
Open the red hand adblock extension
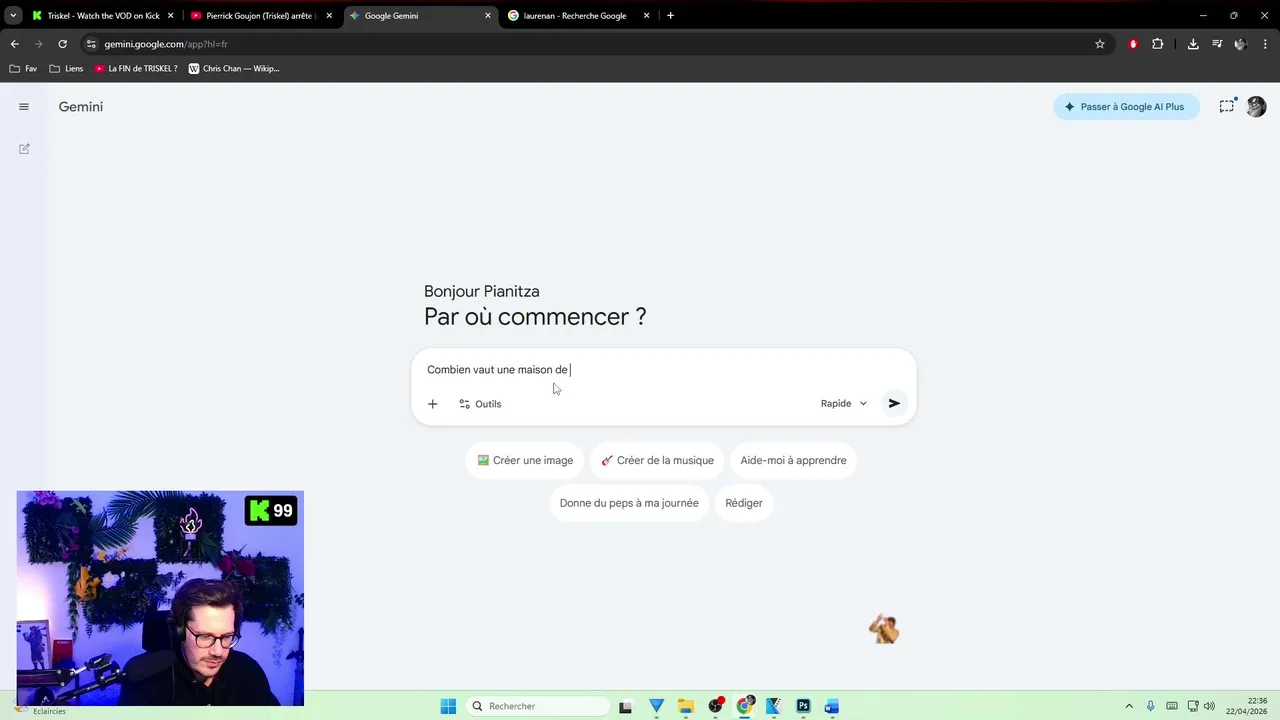coord(1133,44)
